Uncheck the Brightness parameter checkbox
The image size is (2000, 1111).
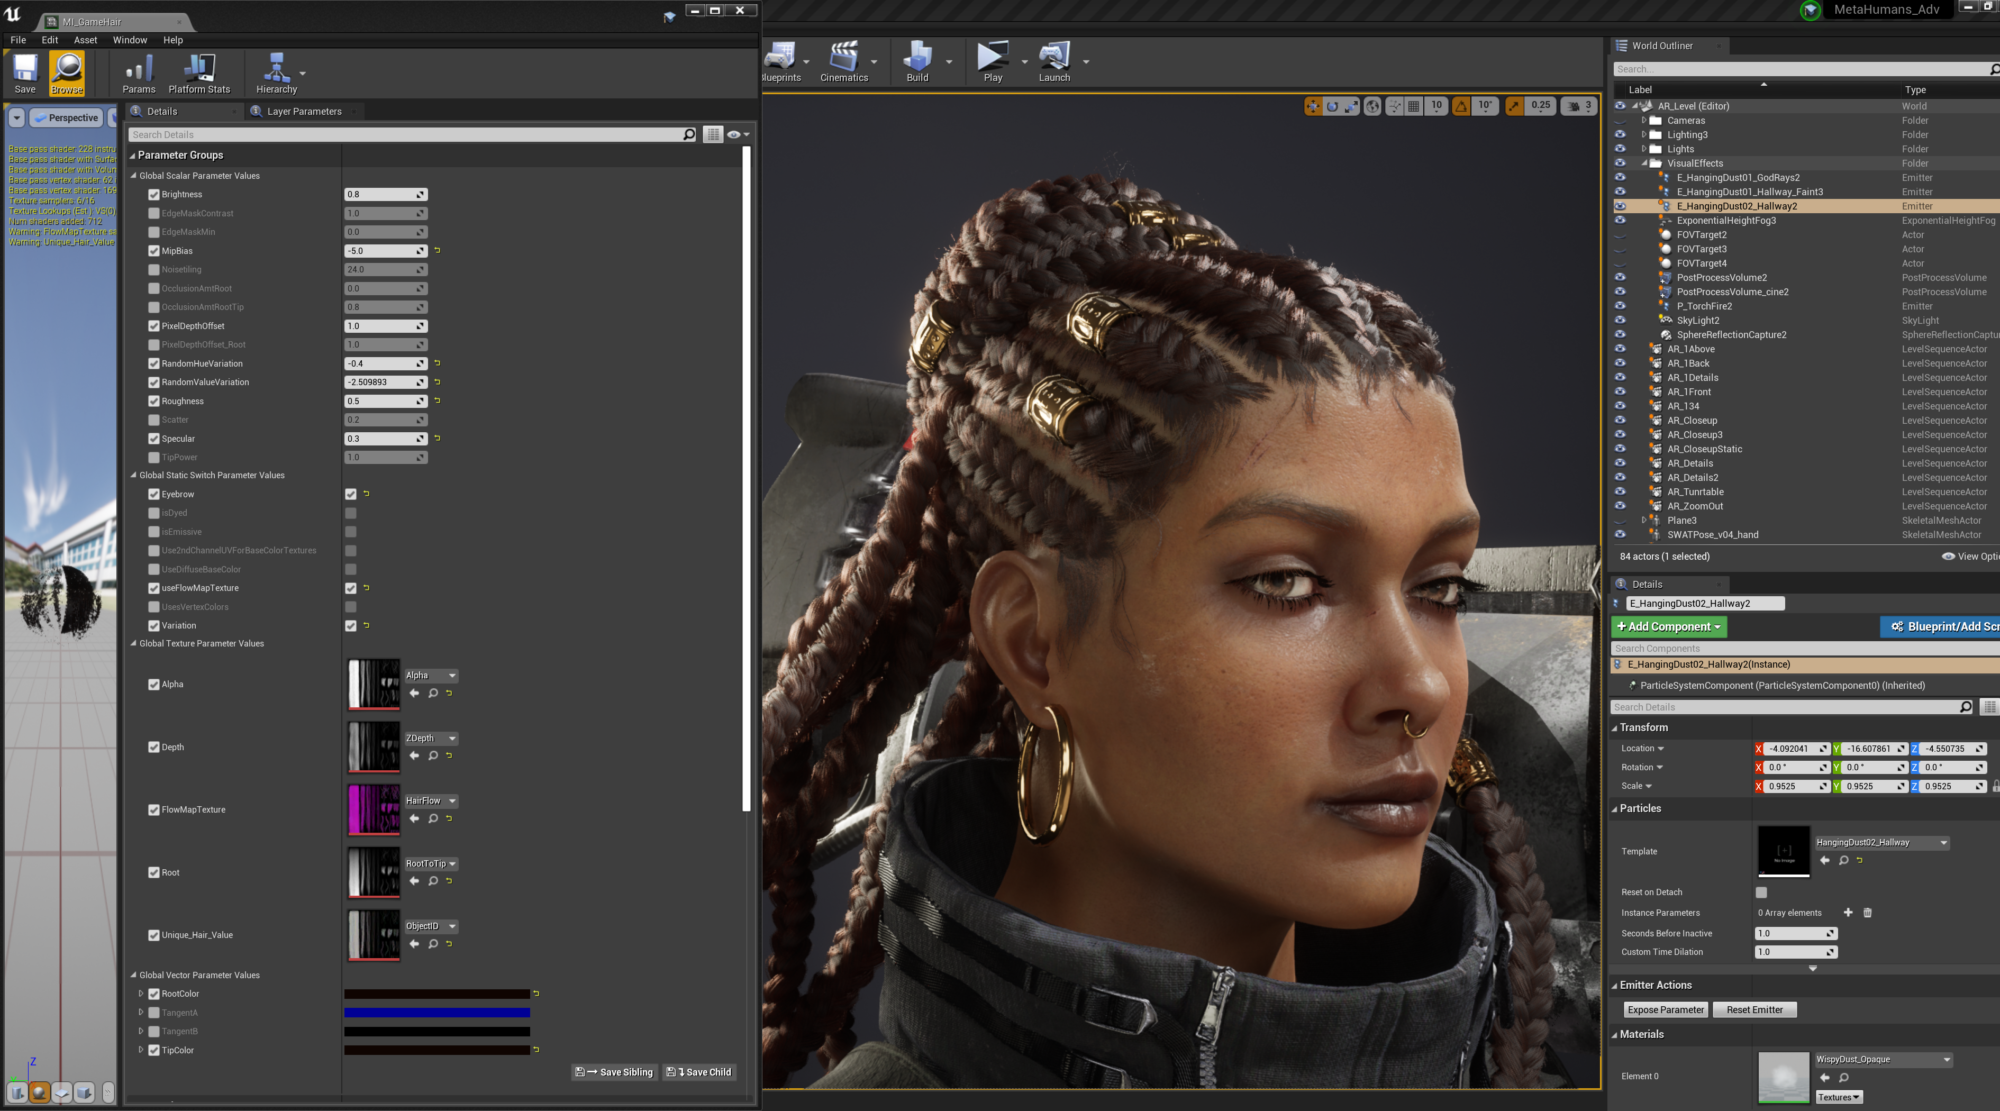154,195
